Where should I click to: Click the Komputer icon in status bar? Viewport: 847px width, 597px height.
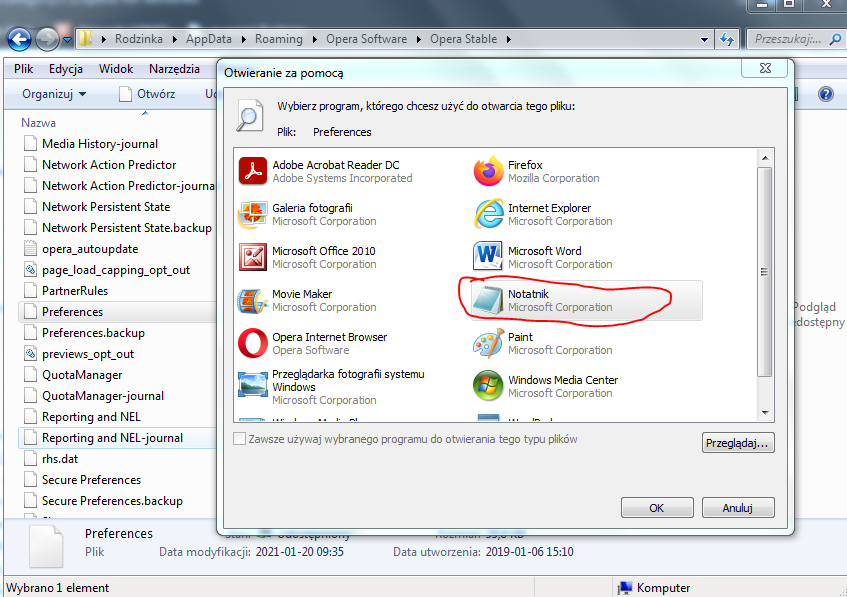tap(625, 588)
